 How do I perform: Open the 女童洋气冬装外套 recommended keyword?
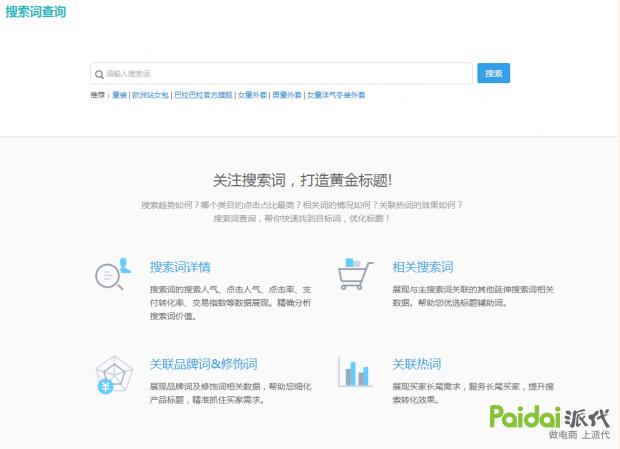pos(336,95)
